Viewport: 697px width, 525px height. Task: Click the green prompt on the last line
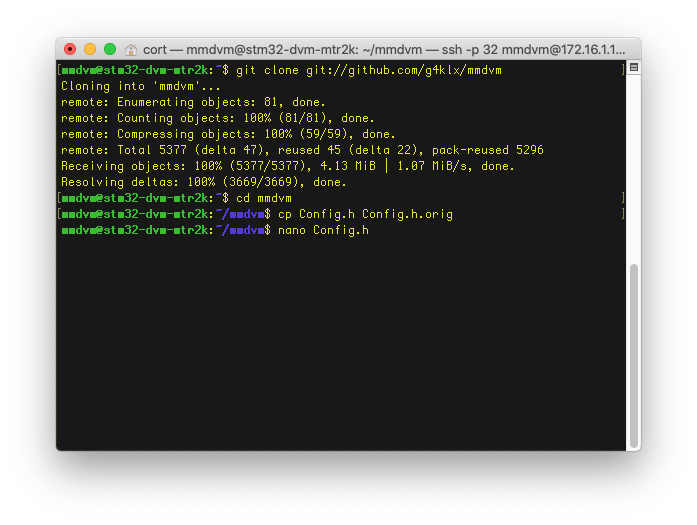(x=137, y=230)
